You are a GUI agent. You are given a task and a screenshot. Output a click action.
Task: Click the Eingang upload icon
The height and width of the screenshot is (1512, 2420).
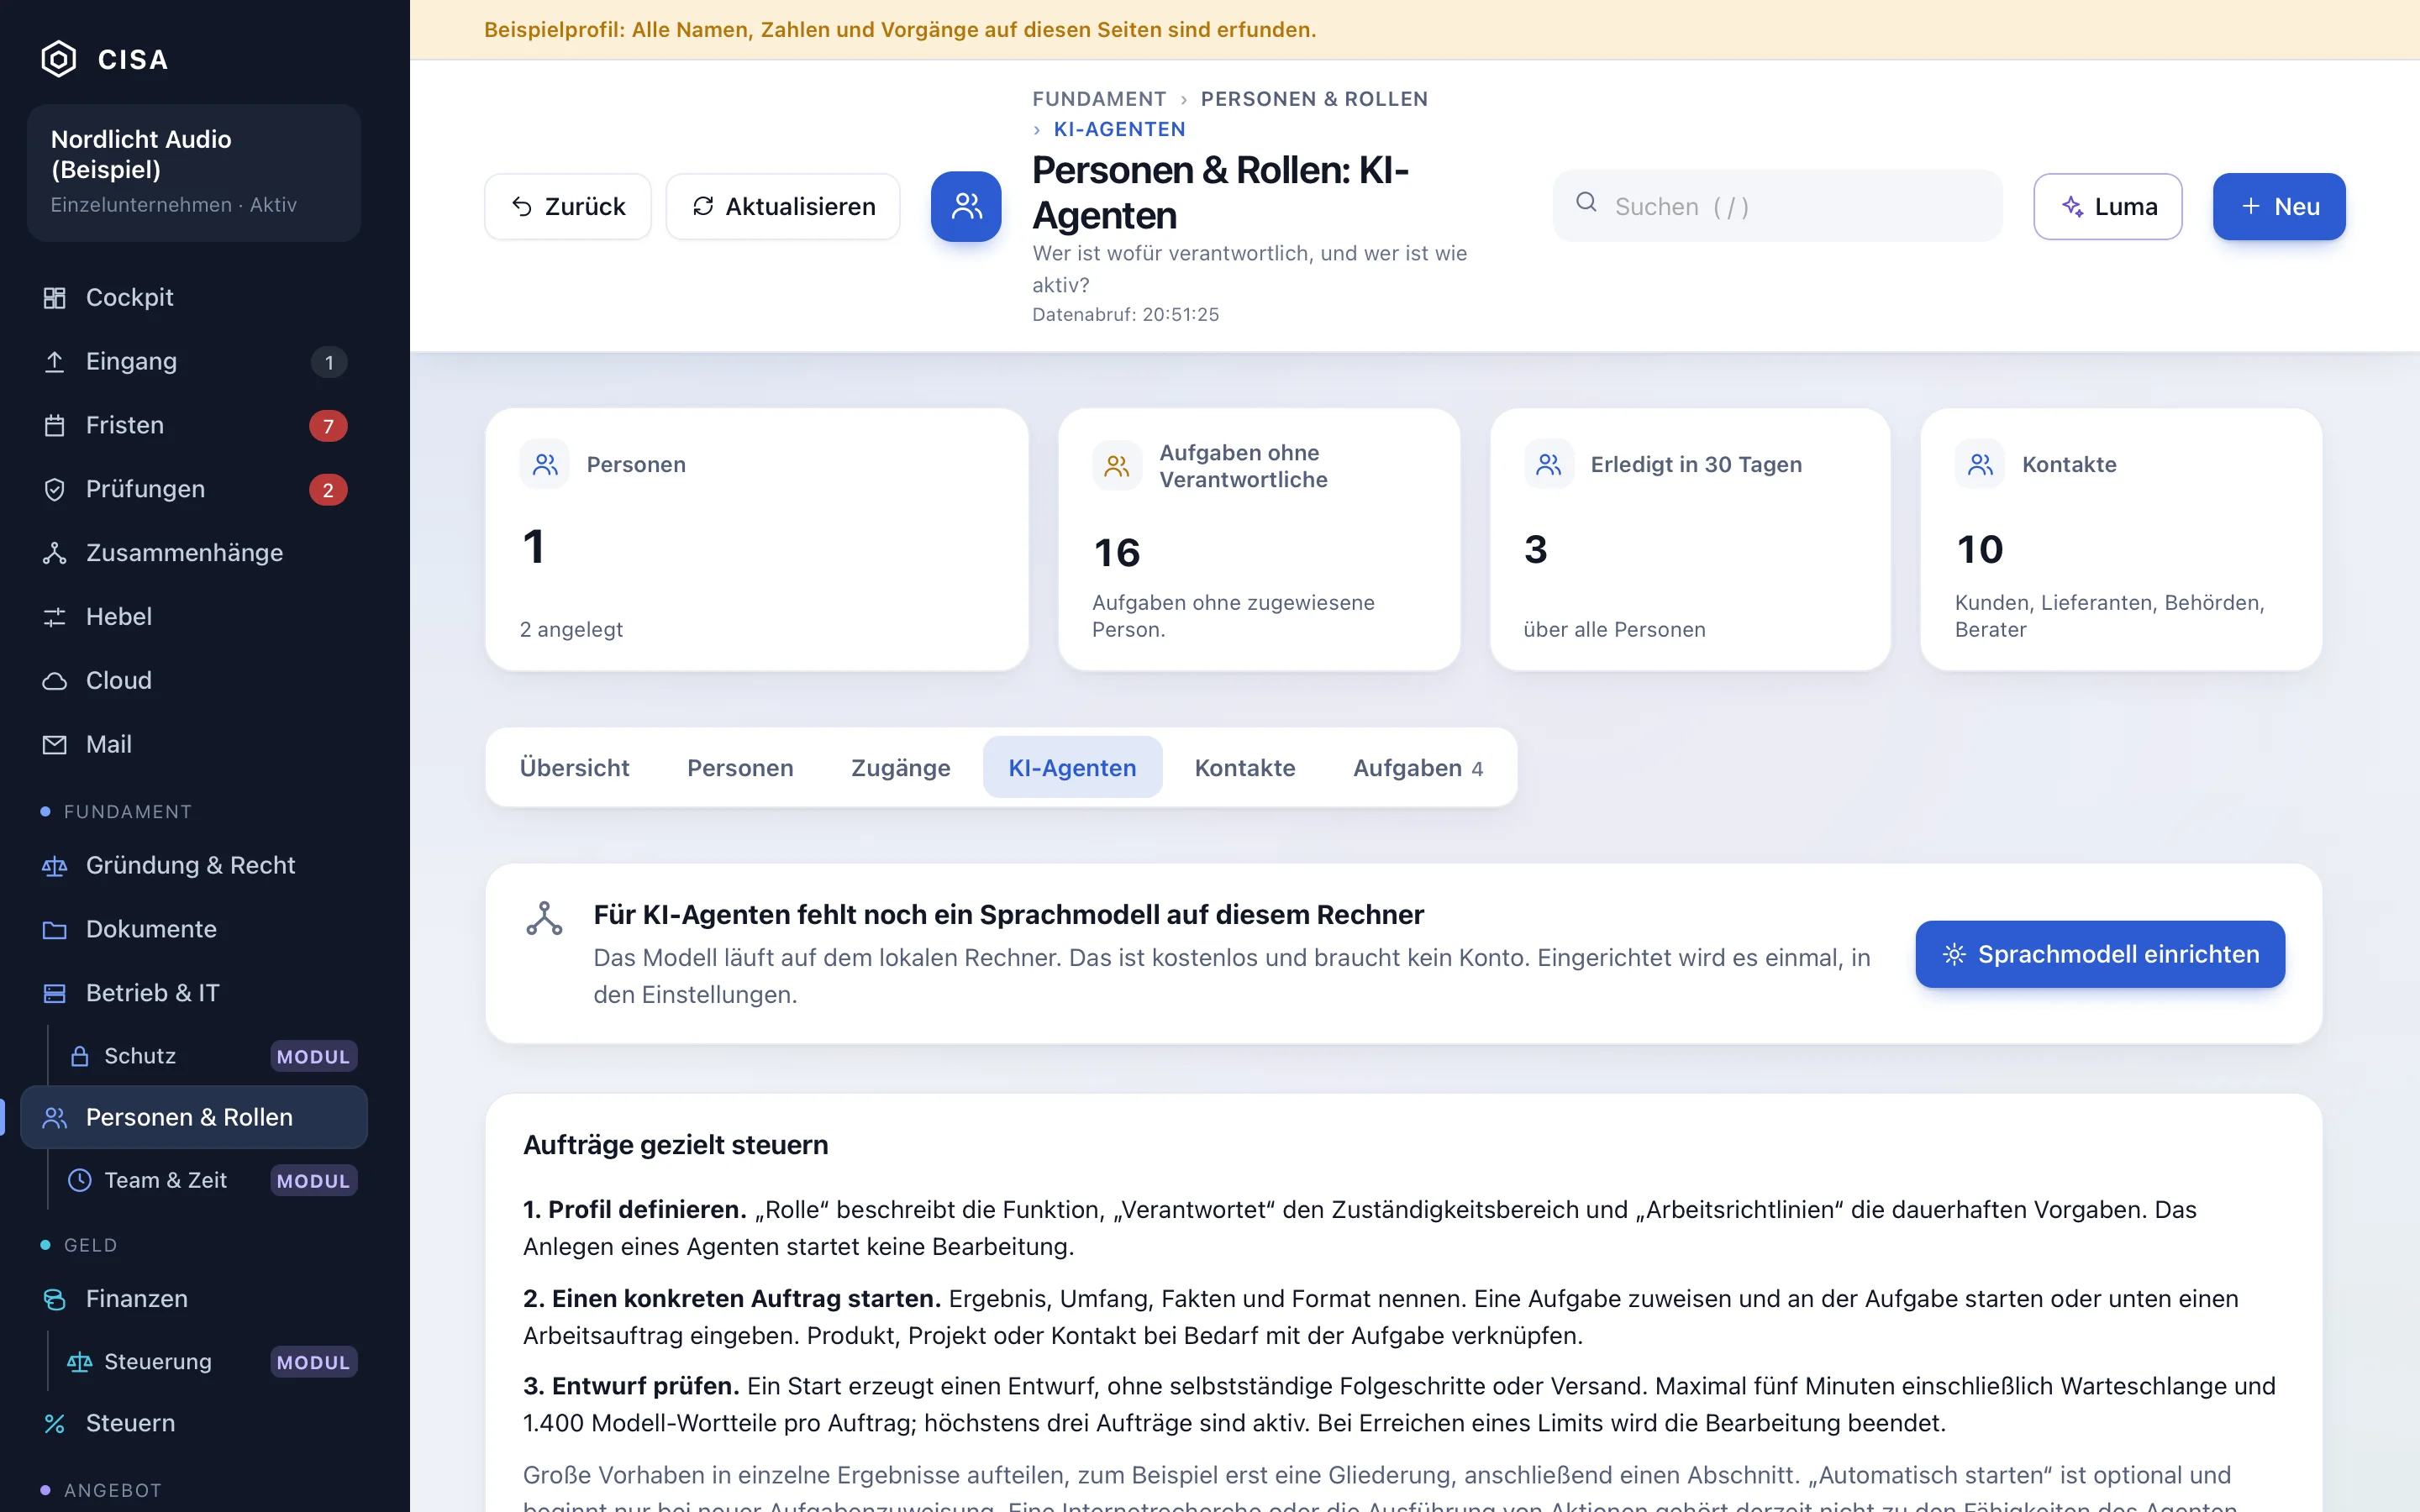click(x=55, y=362)
